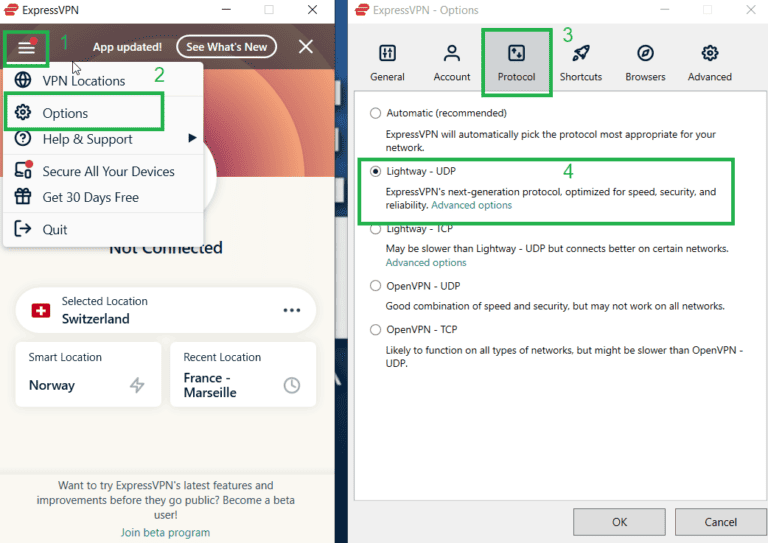Click the Join beta program link
Viewport: 768px width, 543px height.
pos(166,532)
